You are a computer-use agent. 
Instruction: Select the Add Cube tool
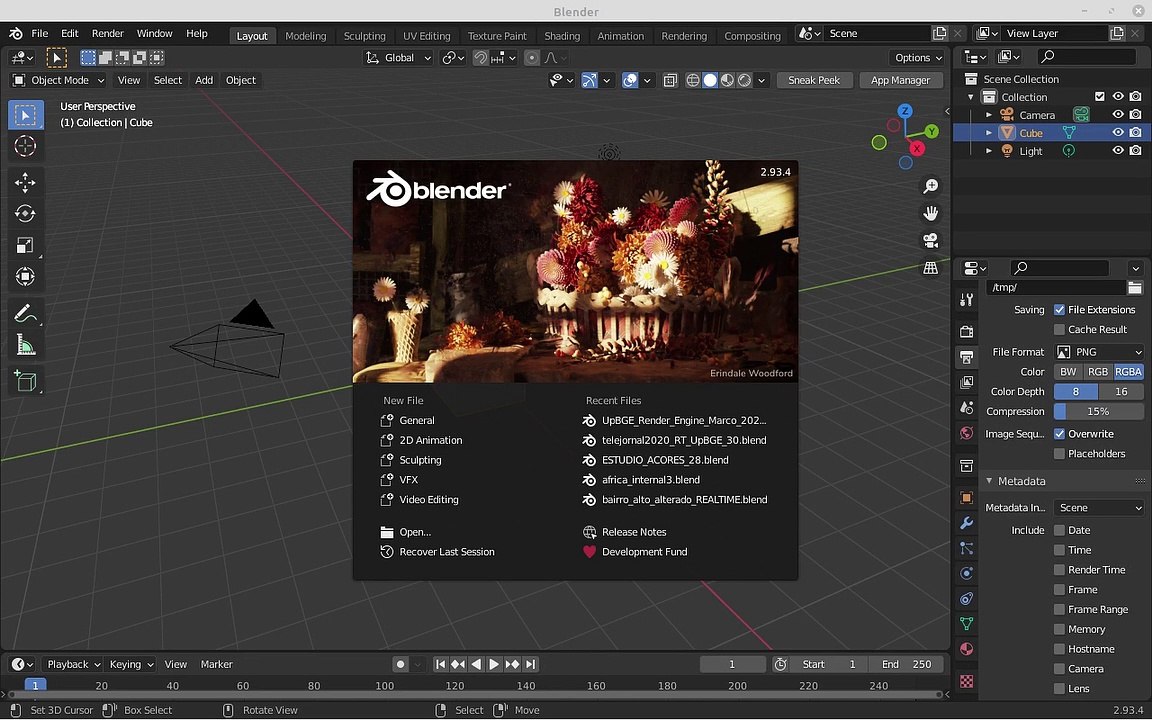click(25, 381)
